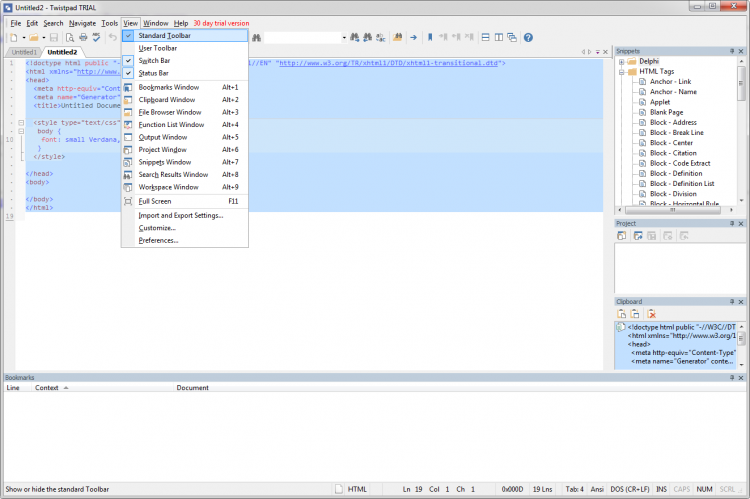Click first Paste icon in Clipboard panel
Screen dimensions: 750x499
[621, 314]
